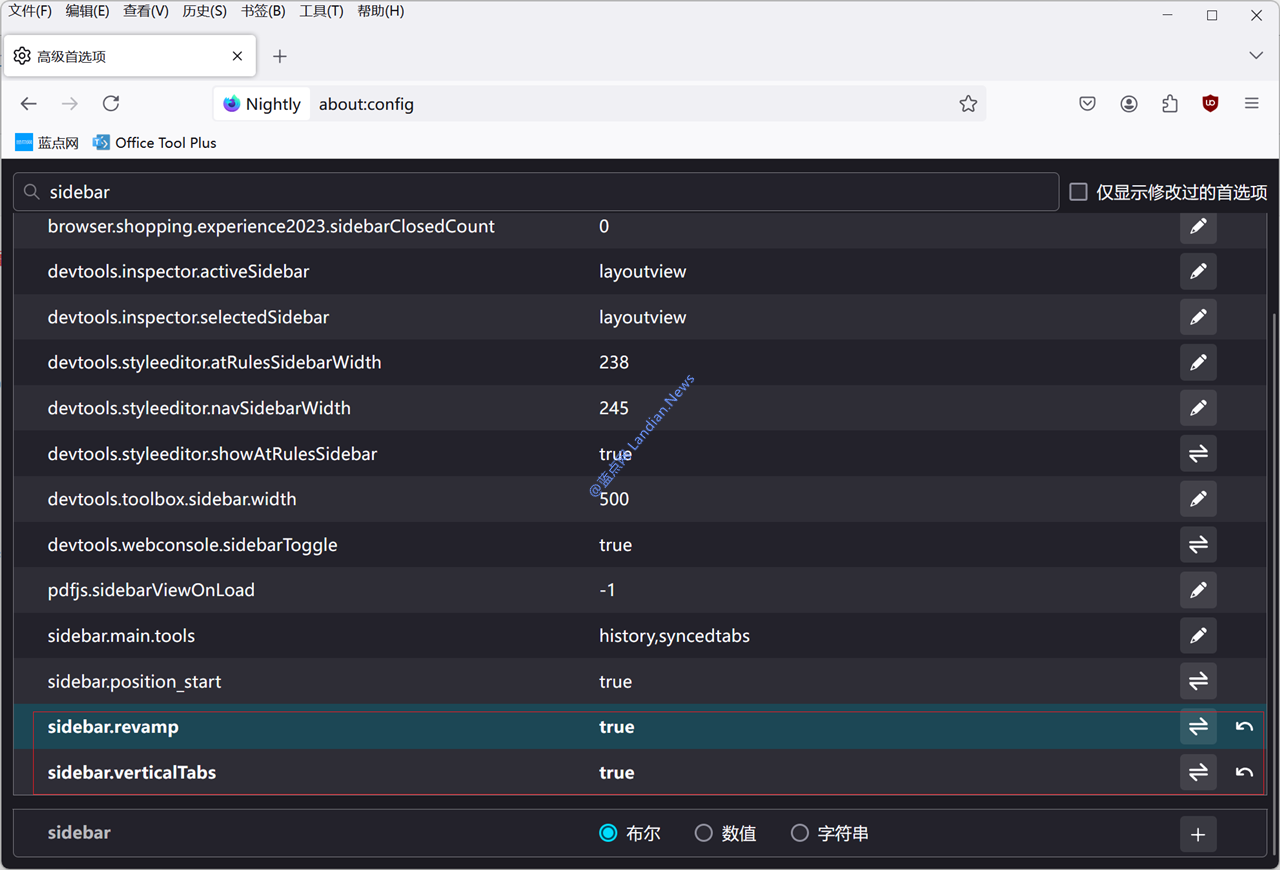Screen dimensions: 1280x870
Task: Bookmark this page with the star icon
Action: click(x=968, y=104)
